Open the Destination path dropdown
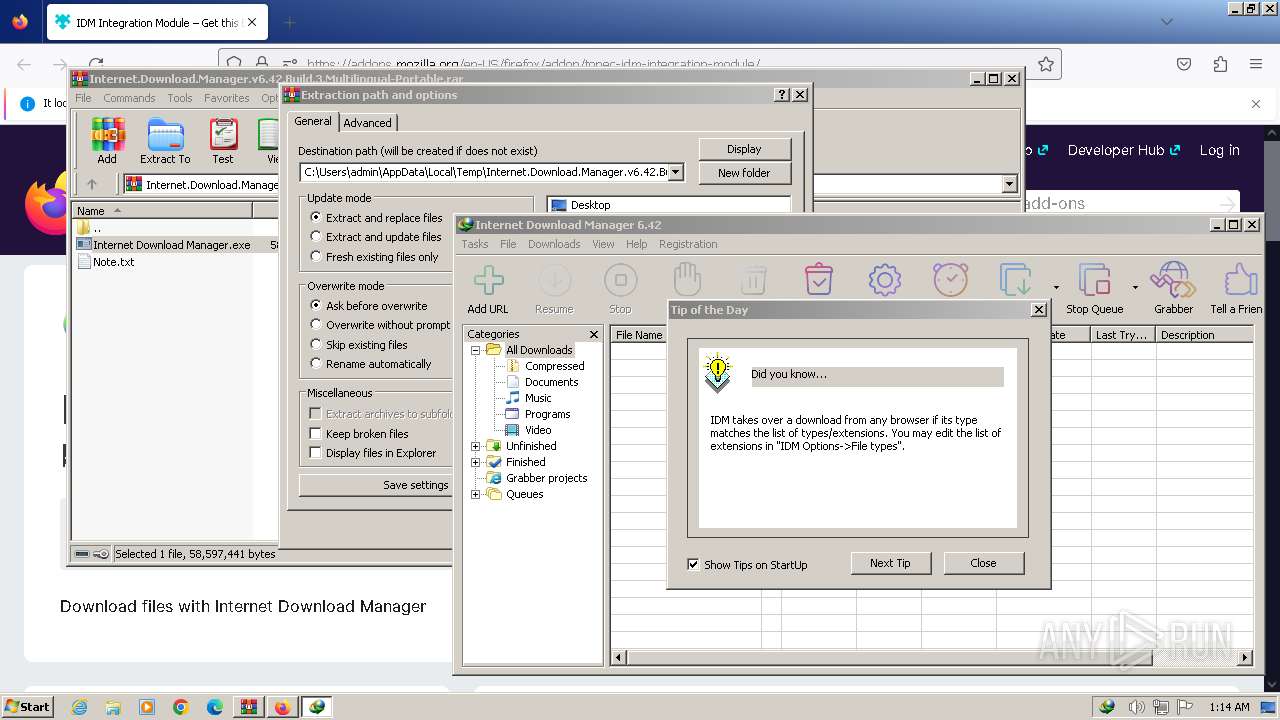 click(x=676, y=172)
